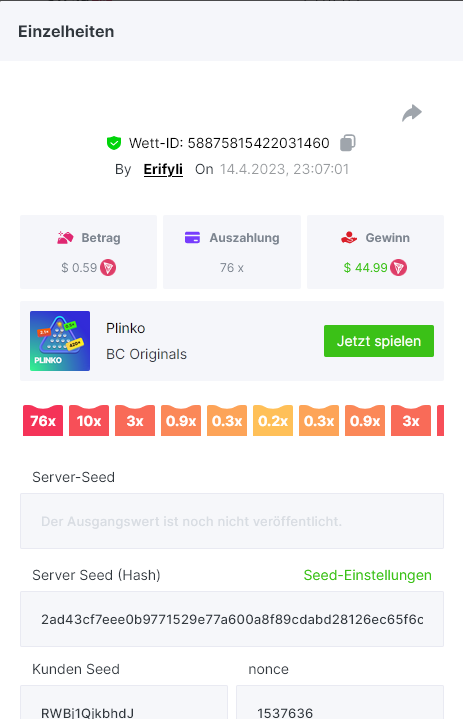Select the 76x multiplier tile

click(x=43, y=420)
